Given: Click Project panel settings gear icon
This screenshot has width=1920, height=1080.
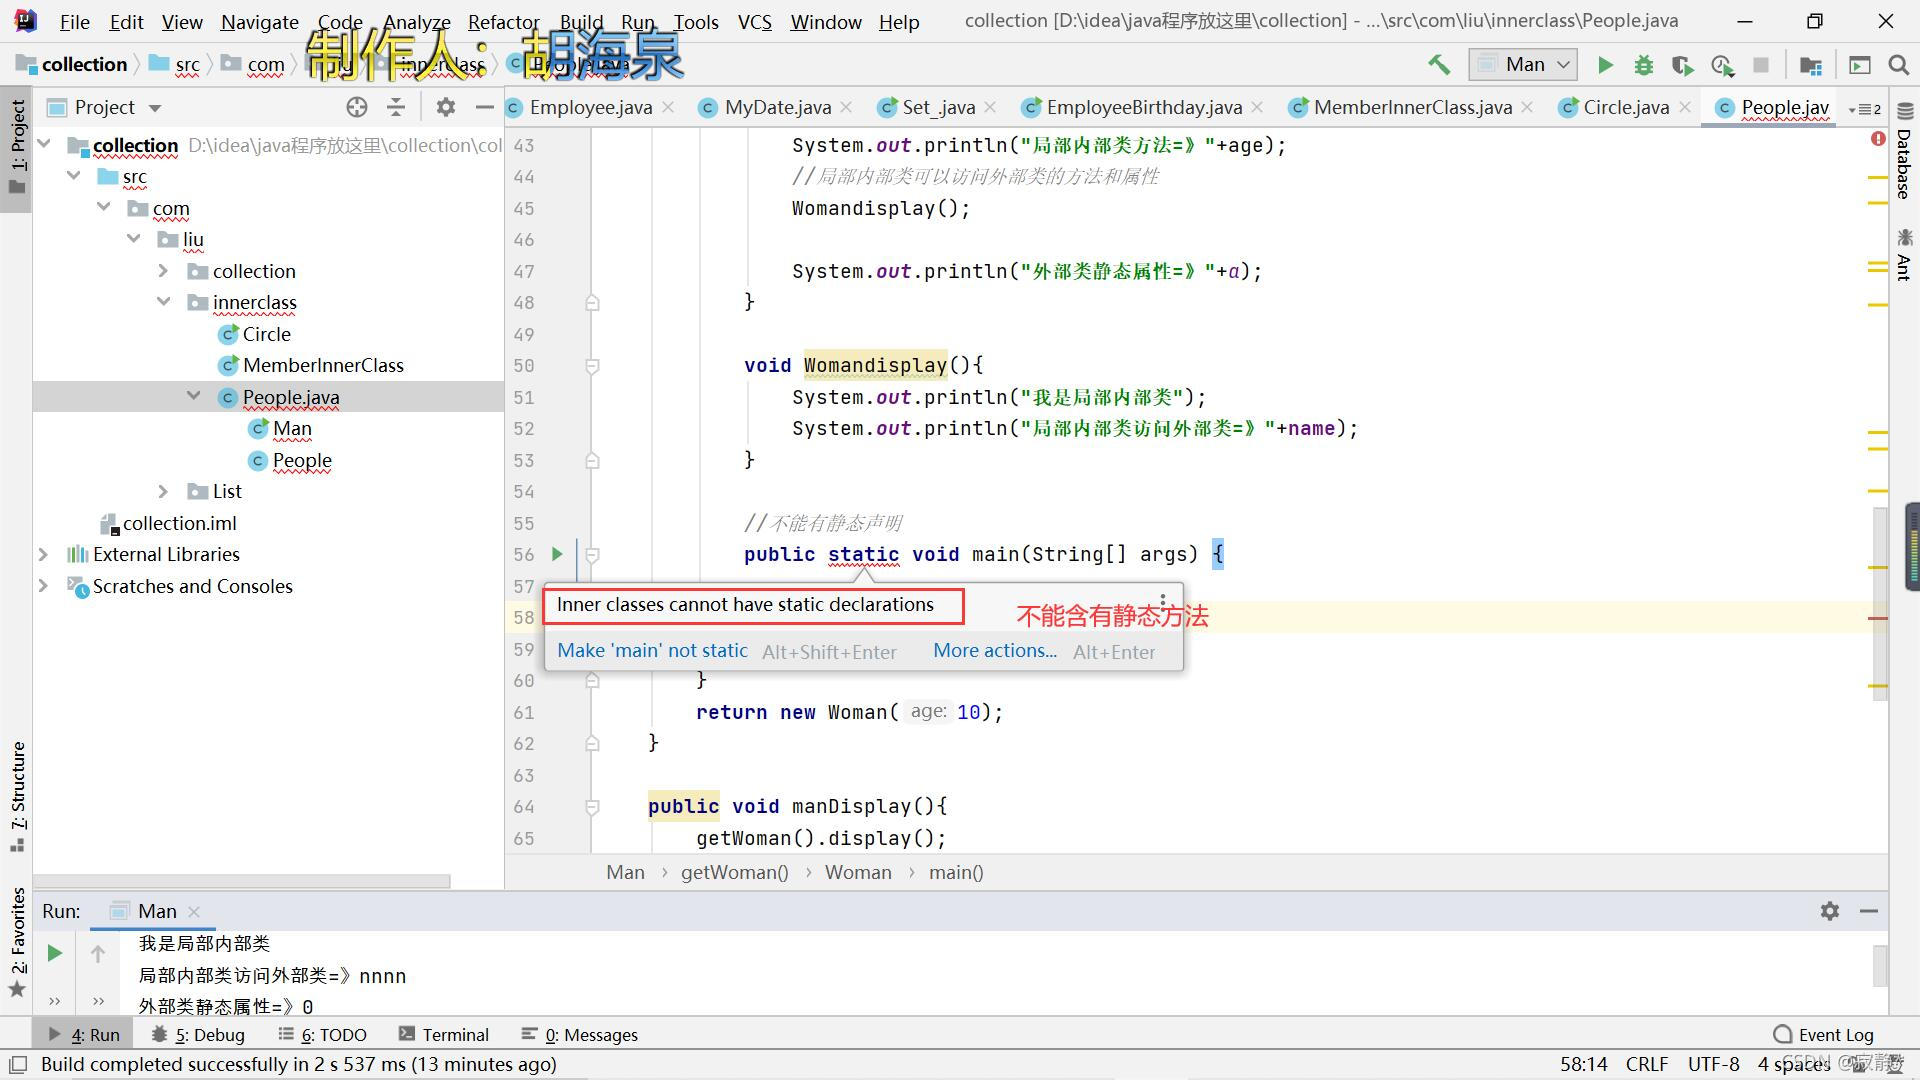Looking at the screenshot, I should 446,107.
